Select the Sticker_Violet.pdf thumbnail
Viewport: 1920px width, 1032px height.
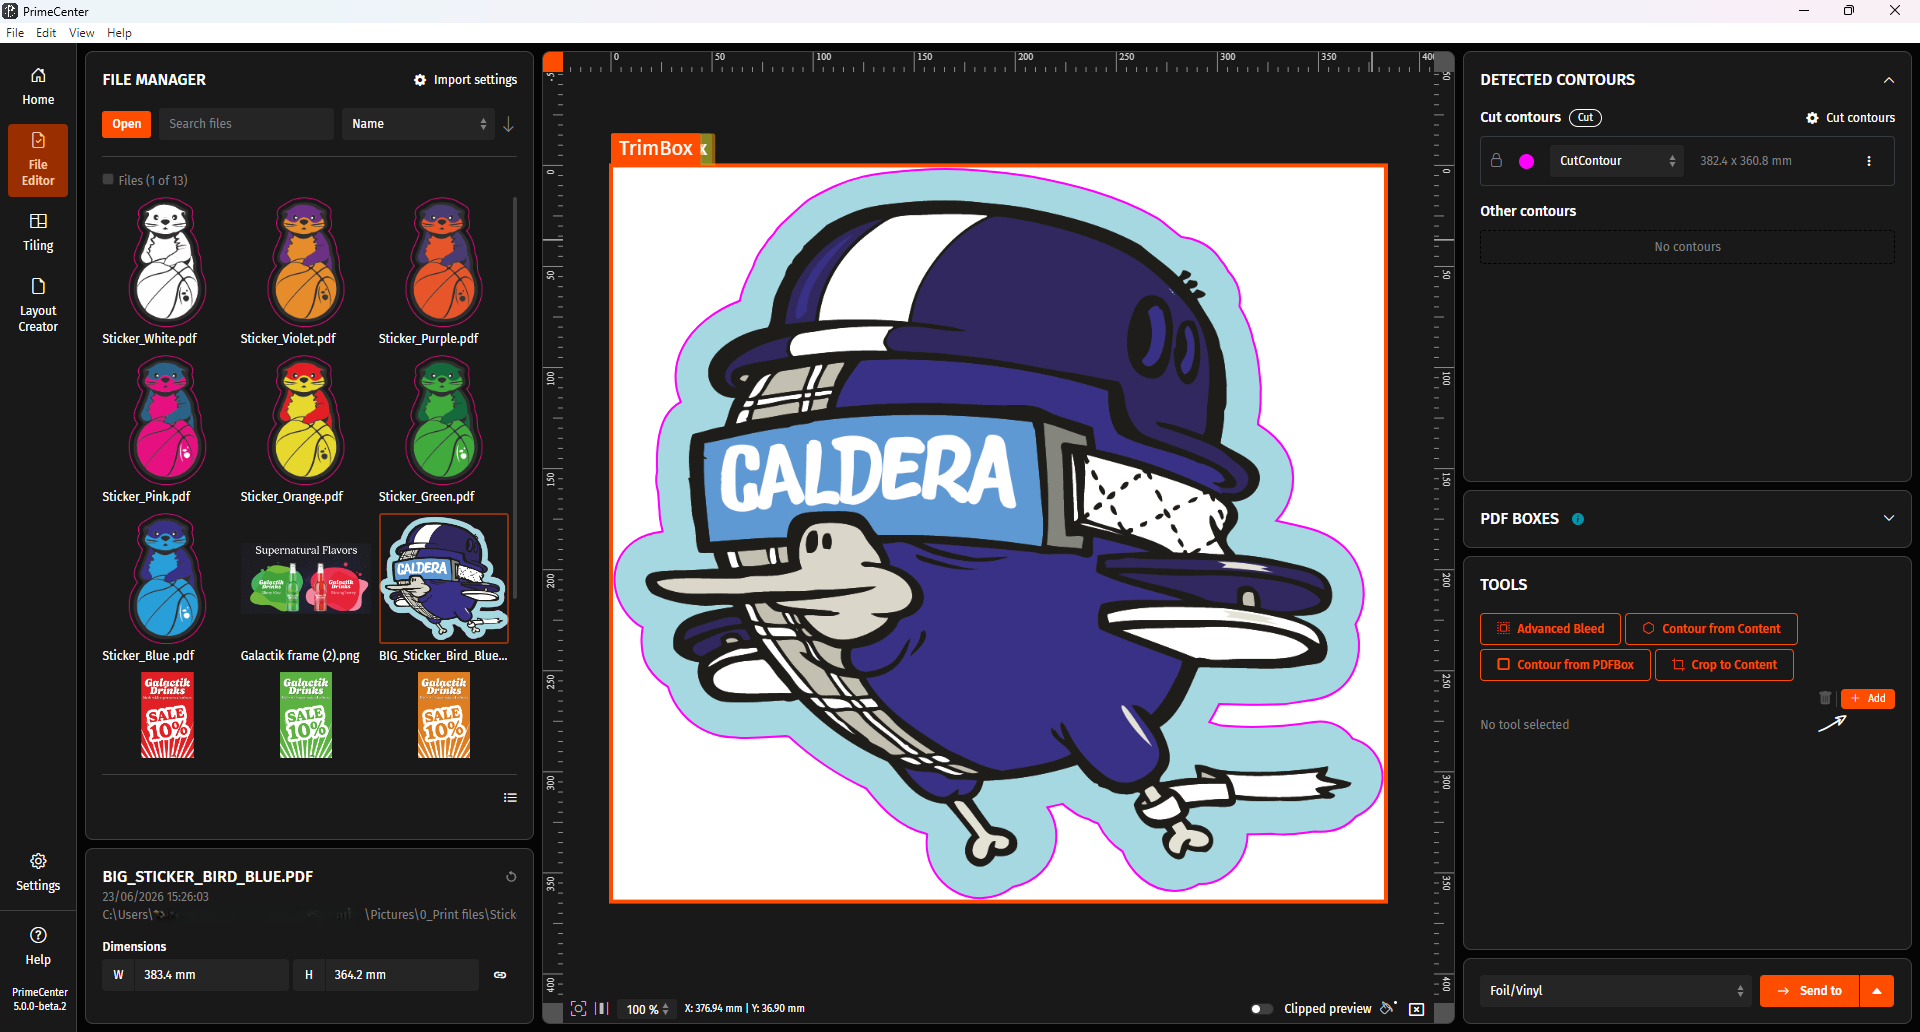click(x=305, y=262)
